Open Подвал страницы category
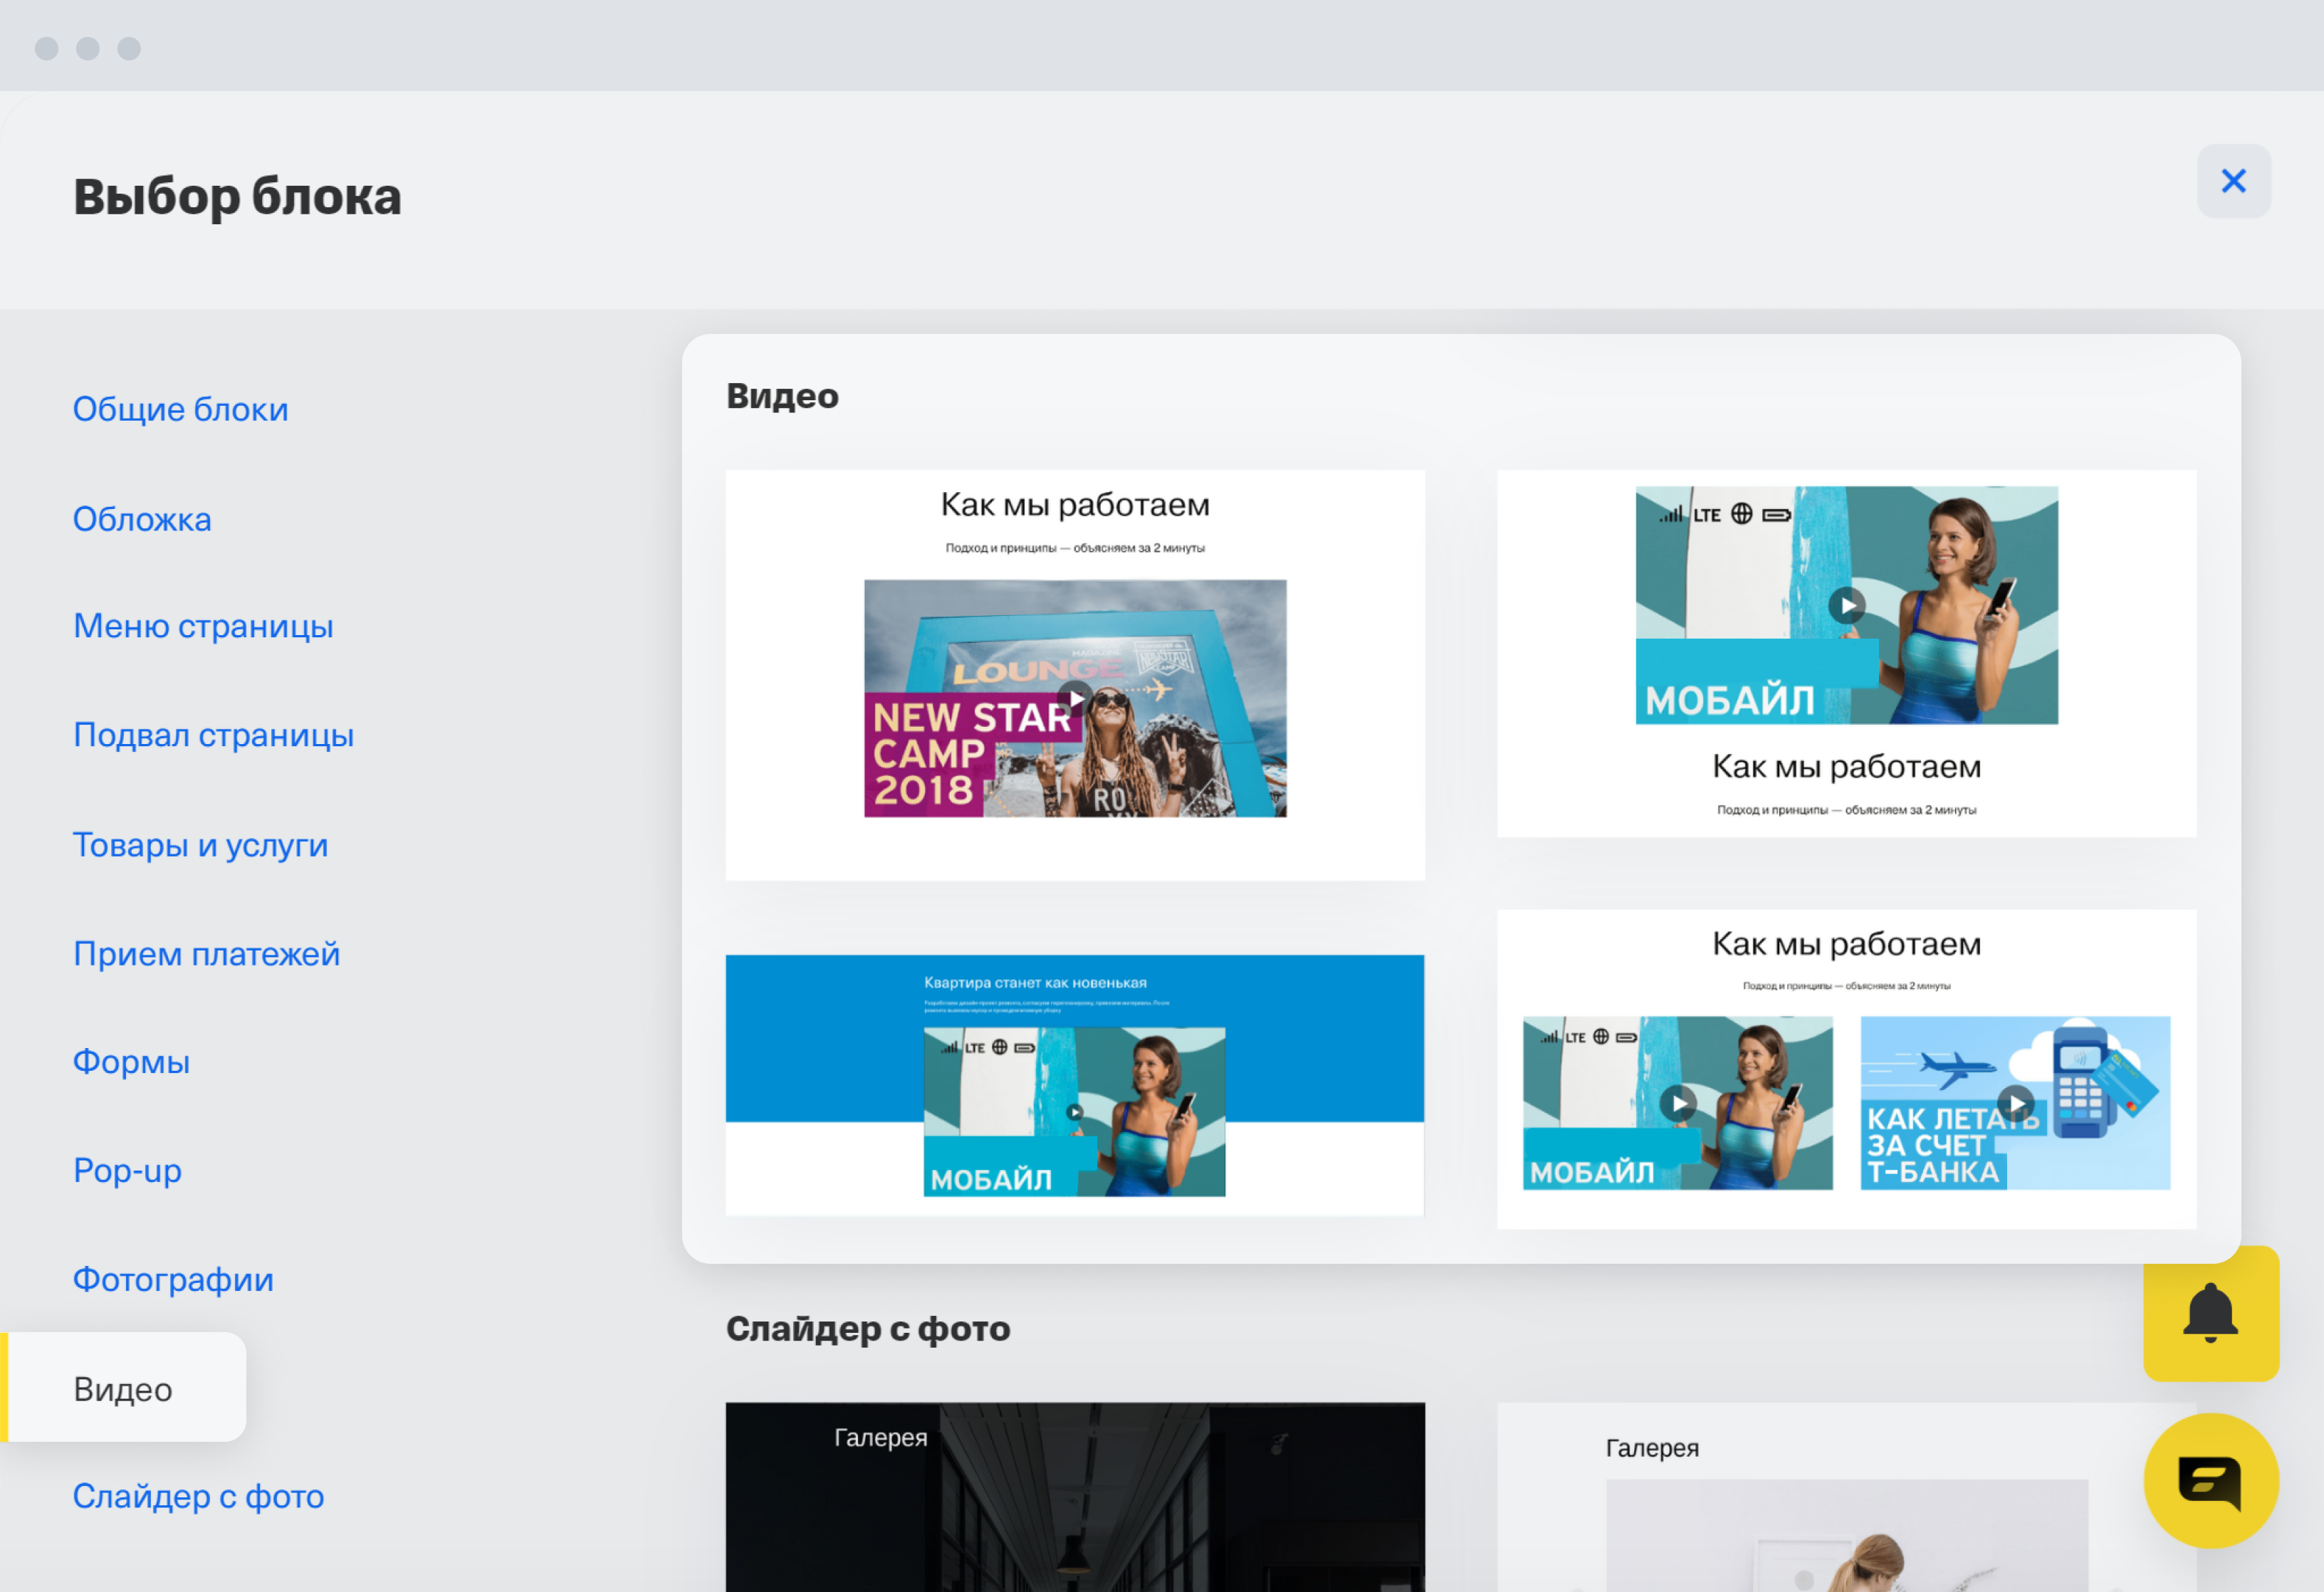 coord(213,735)
